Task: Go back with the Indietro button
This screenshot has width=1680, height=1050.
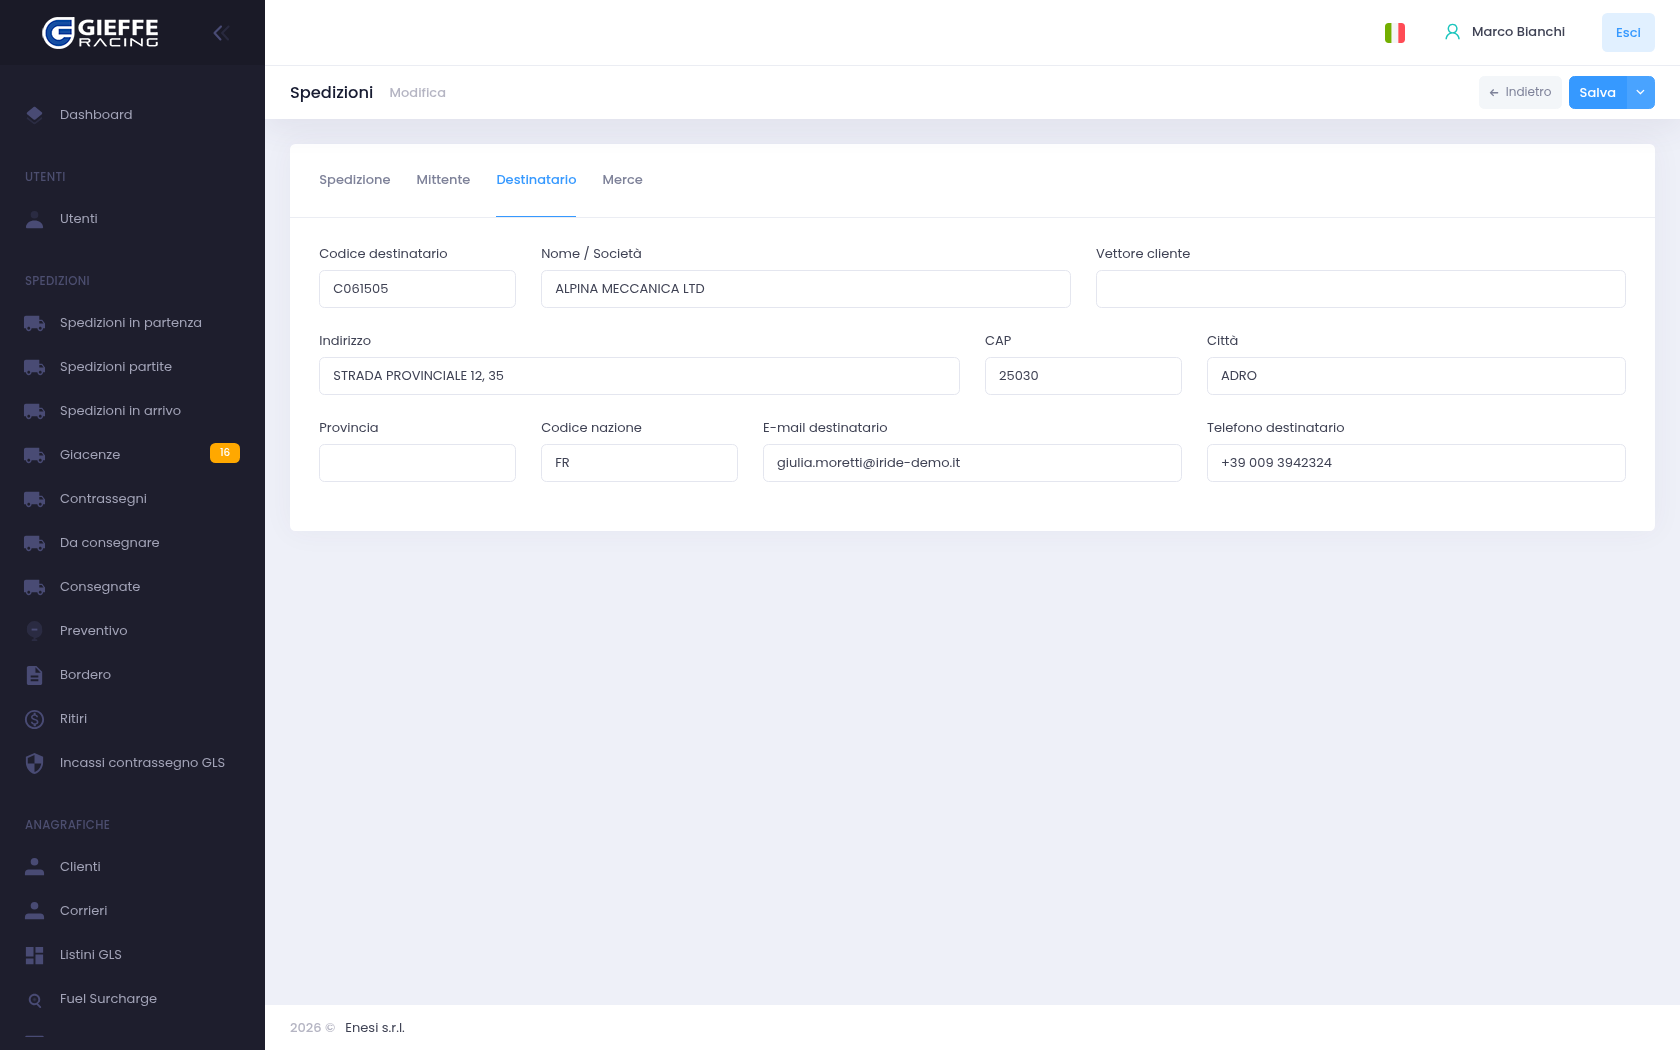Action: click(1520, 92)
